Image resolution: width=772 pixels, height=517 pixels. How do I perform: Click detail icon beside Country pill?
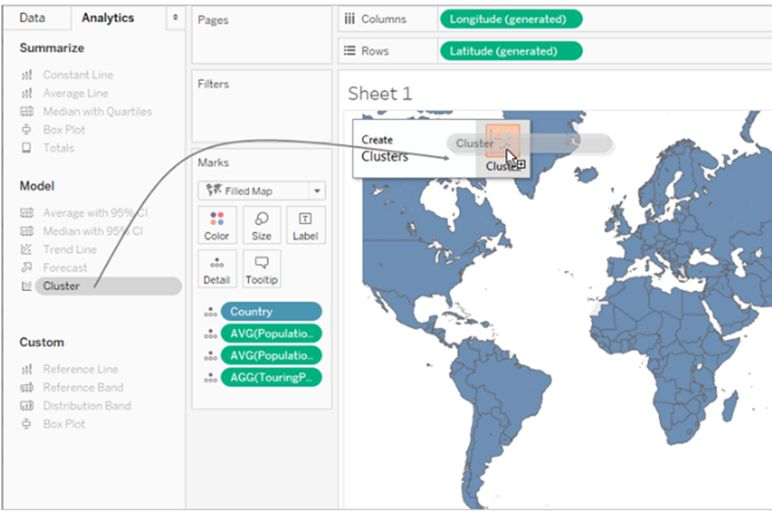coord(210,312)
